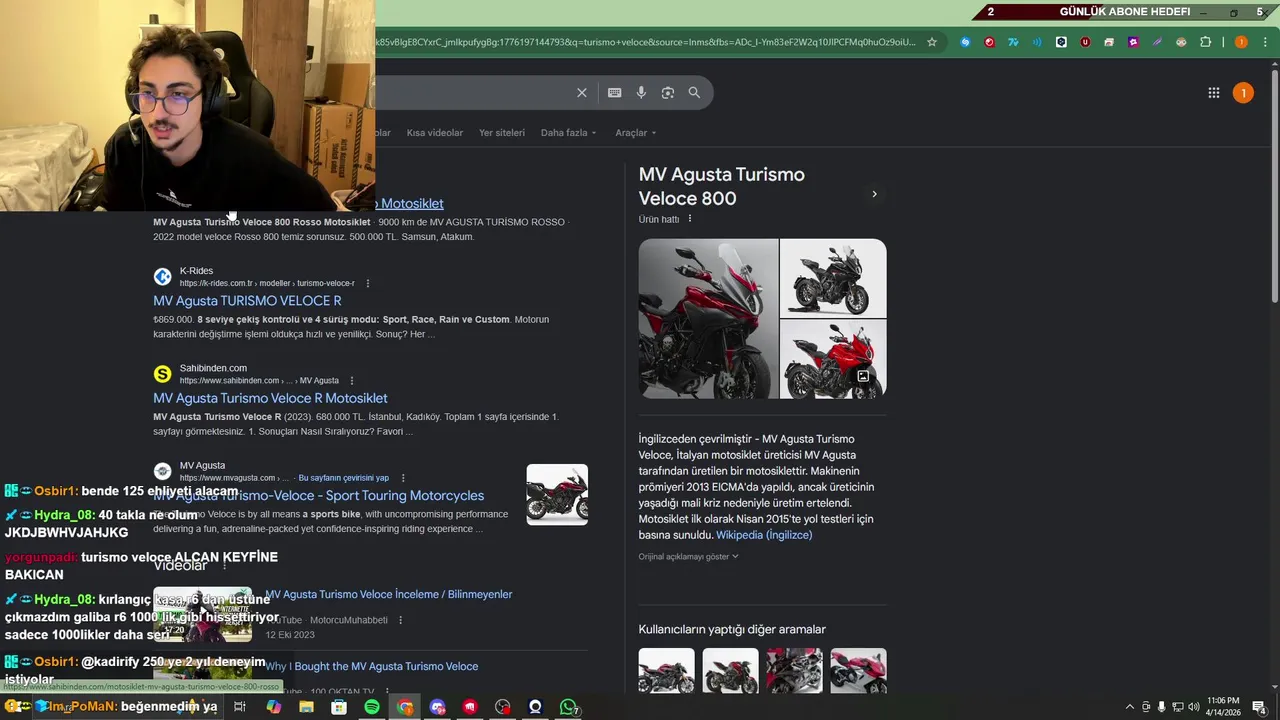The image size is (1280, 720).
Task: Open large red Turismo Veloce front image
Action: pos(708,318)
